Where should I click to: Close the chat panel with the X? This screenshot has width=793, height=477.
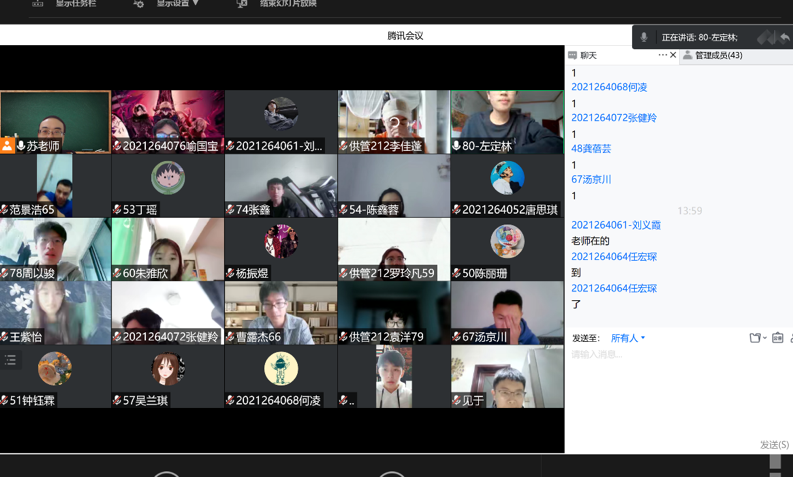(673, 55)
